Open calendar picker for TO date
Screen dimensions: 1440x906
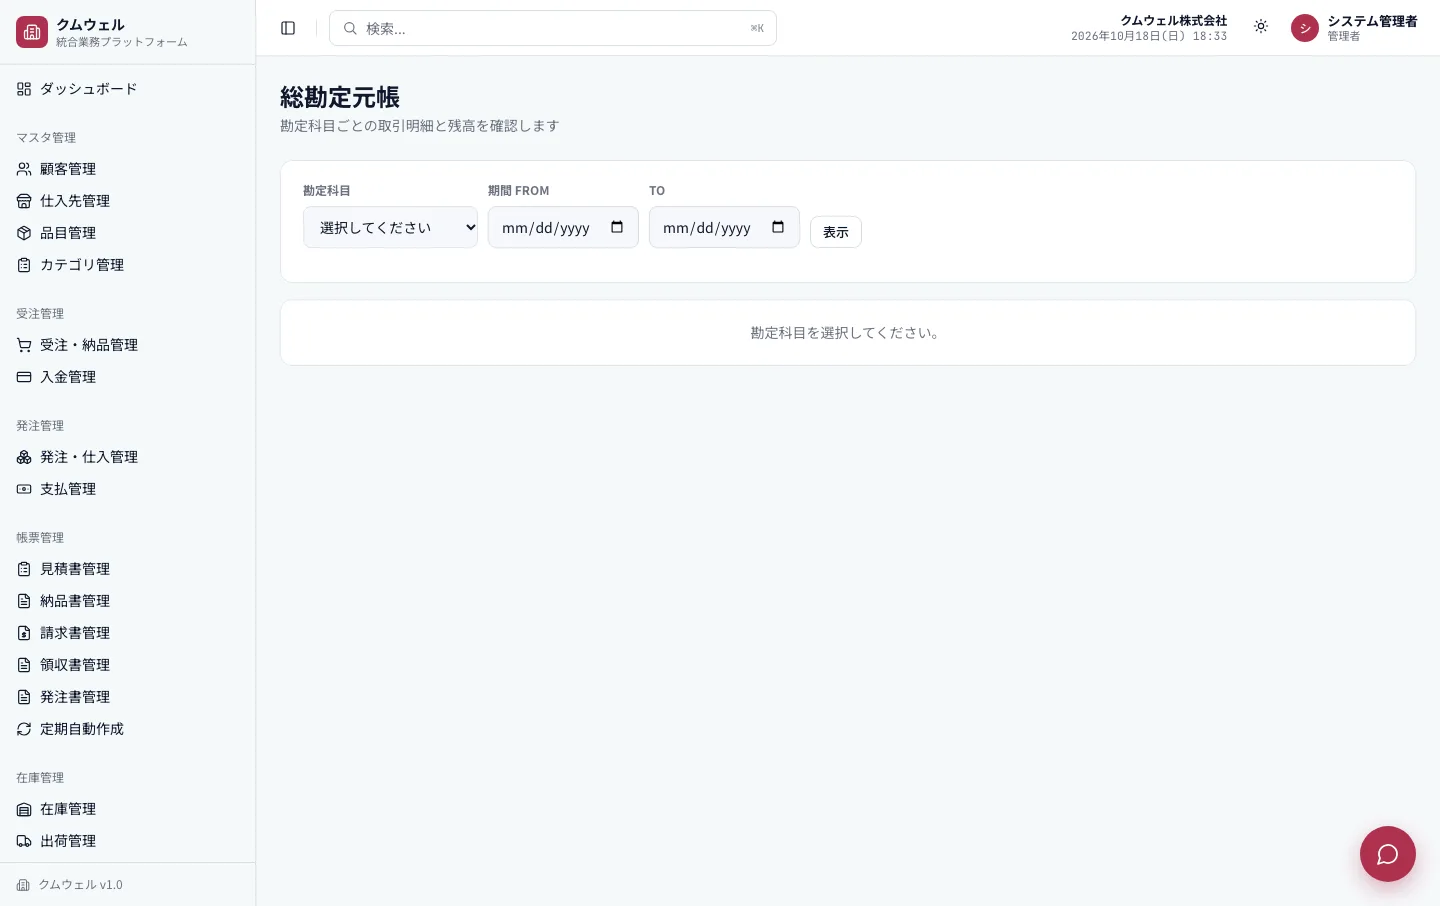coord(778,227)
